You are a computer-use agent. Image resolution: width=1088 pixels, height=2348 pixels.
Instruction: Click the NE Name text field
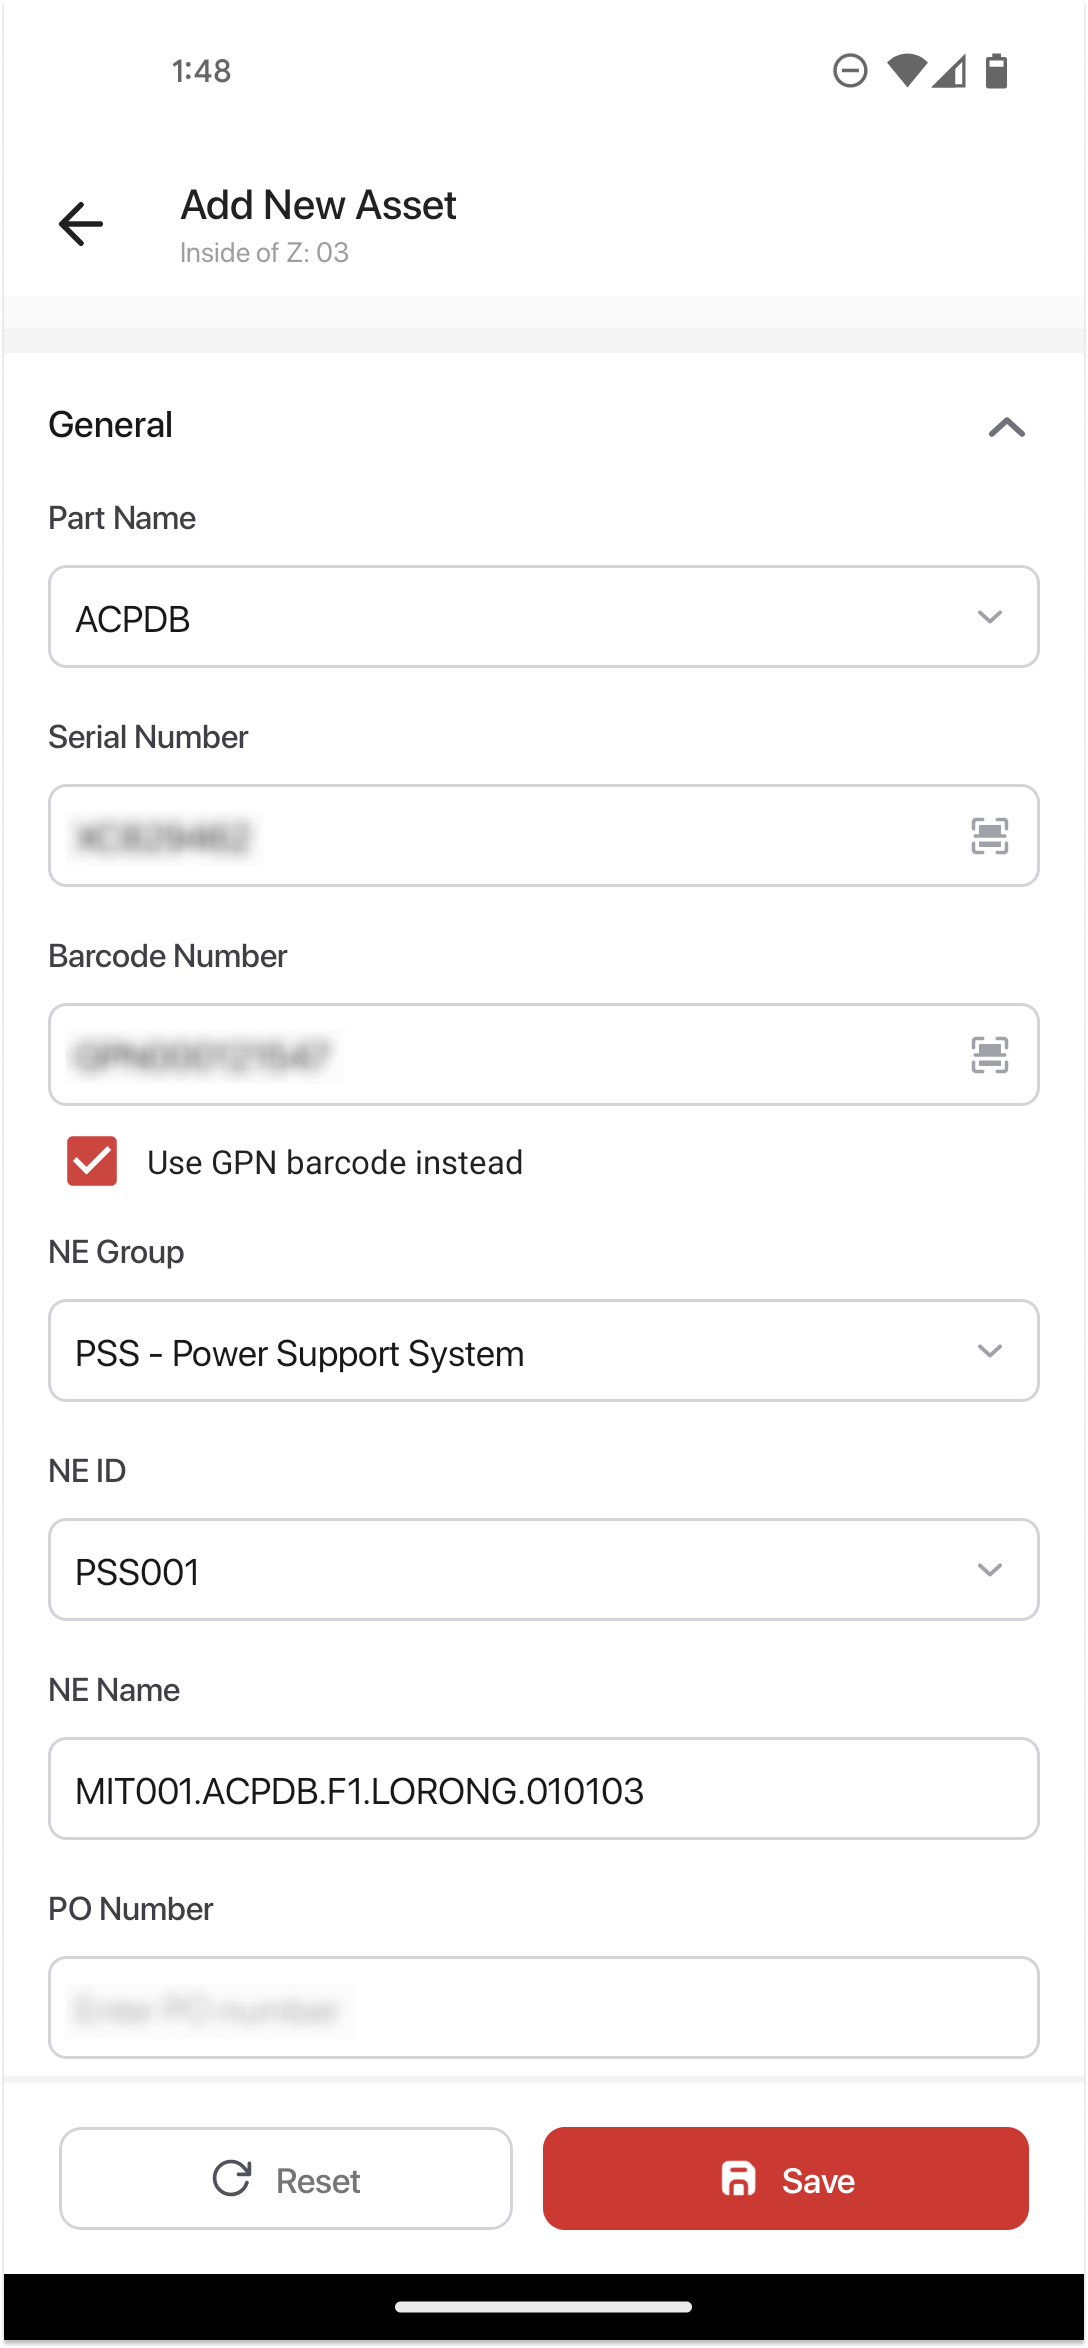point(544,1789)
